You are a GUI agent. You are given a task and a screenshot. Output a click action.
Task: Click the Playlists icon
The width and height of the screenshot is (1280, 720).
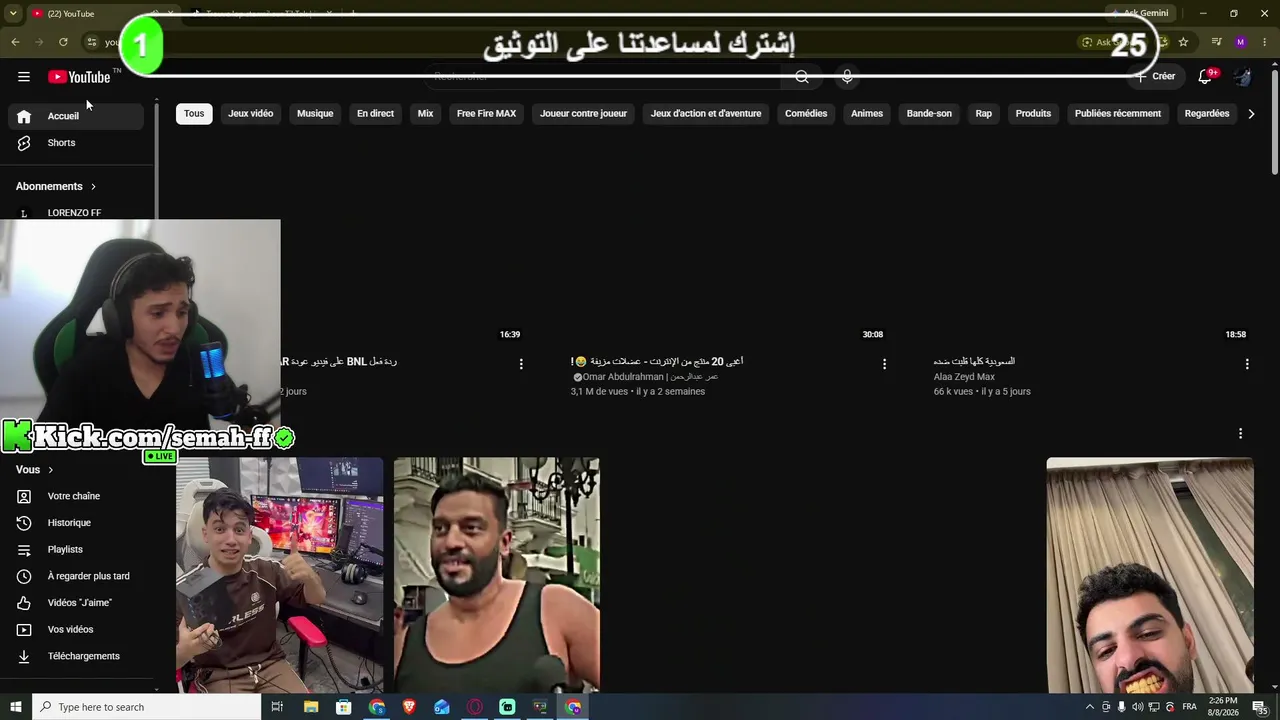(x=24, y=549)
